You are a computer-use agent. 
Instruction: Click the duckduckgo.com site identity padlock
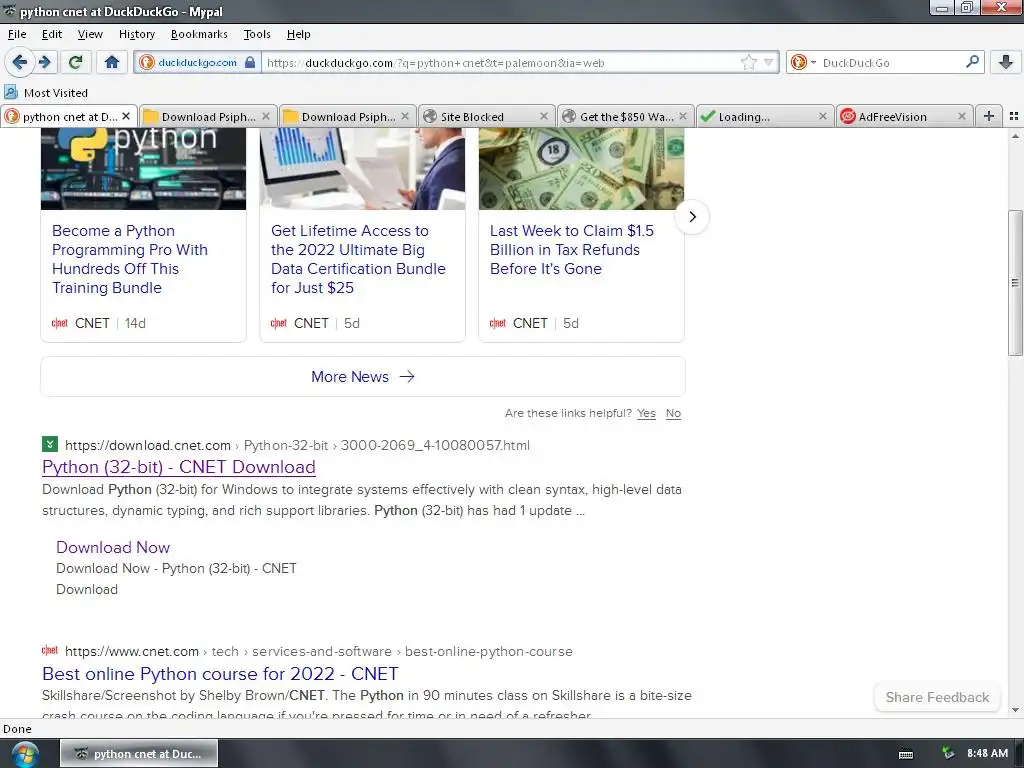(x=249, y=63)
